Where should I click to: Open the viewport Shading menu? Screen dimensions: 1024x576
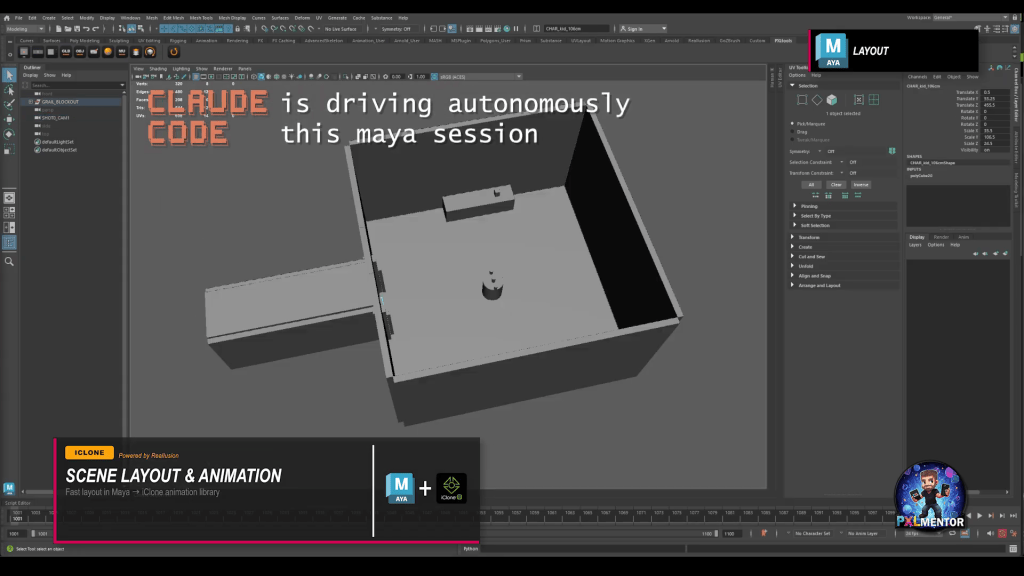point(158,69)
